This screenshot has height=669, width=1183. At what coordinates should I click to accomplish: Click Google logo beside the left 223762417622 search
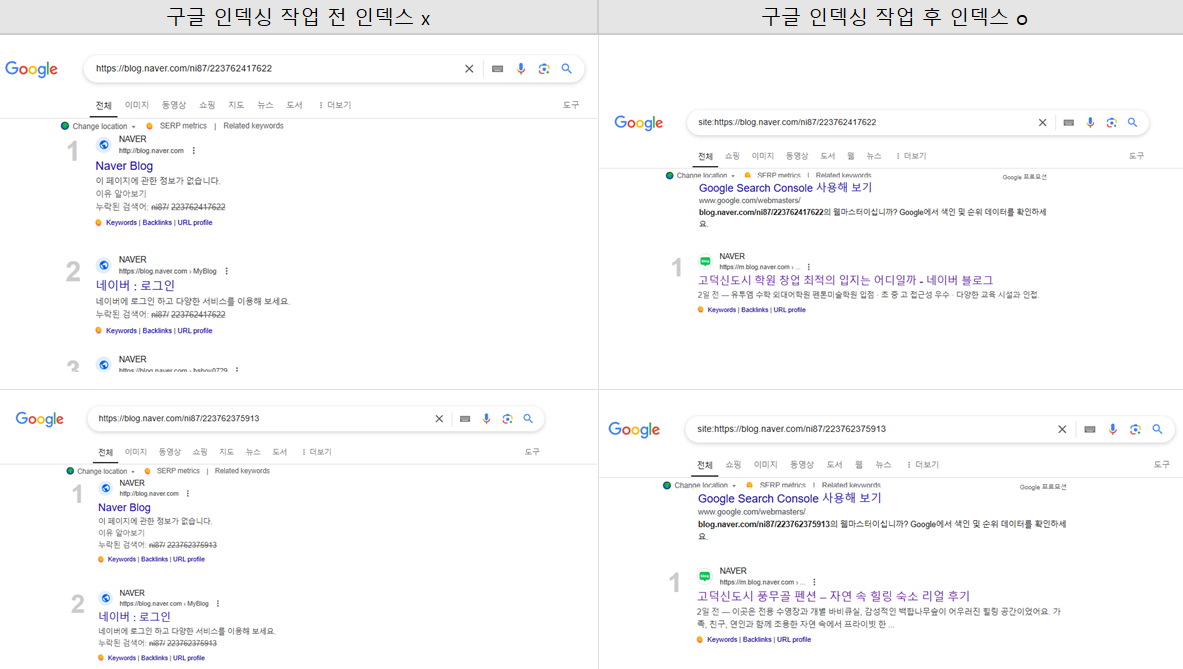(x=32, y=69)
